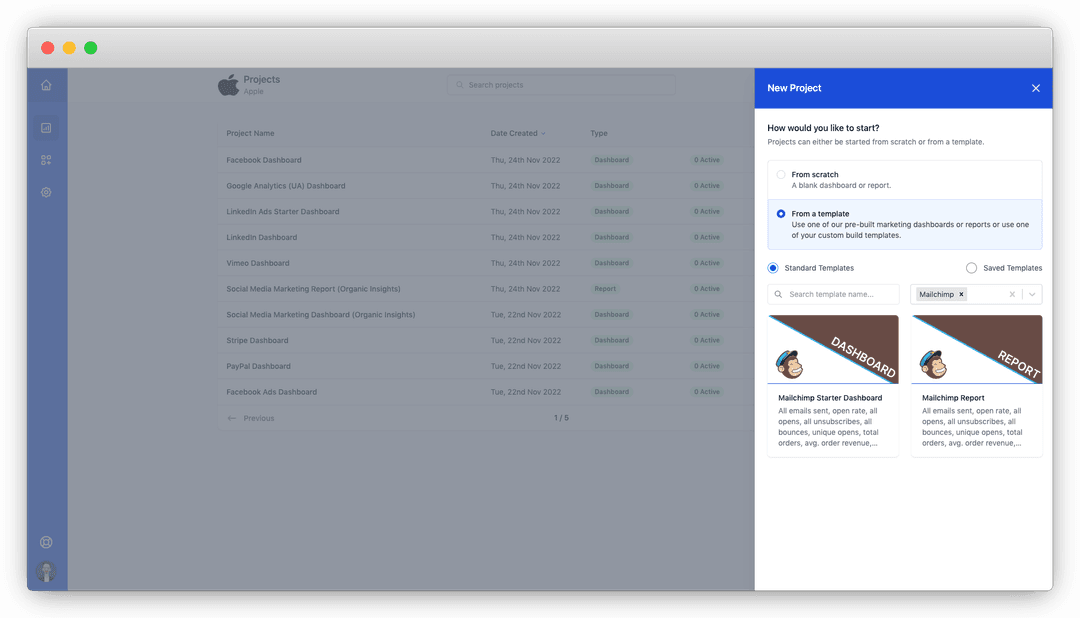1080x618 pixels.
Task: Click the red macOS close button
Action: point(48,48)
